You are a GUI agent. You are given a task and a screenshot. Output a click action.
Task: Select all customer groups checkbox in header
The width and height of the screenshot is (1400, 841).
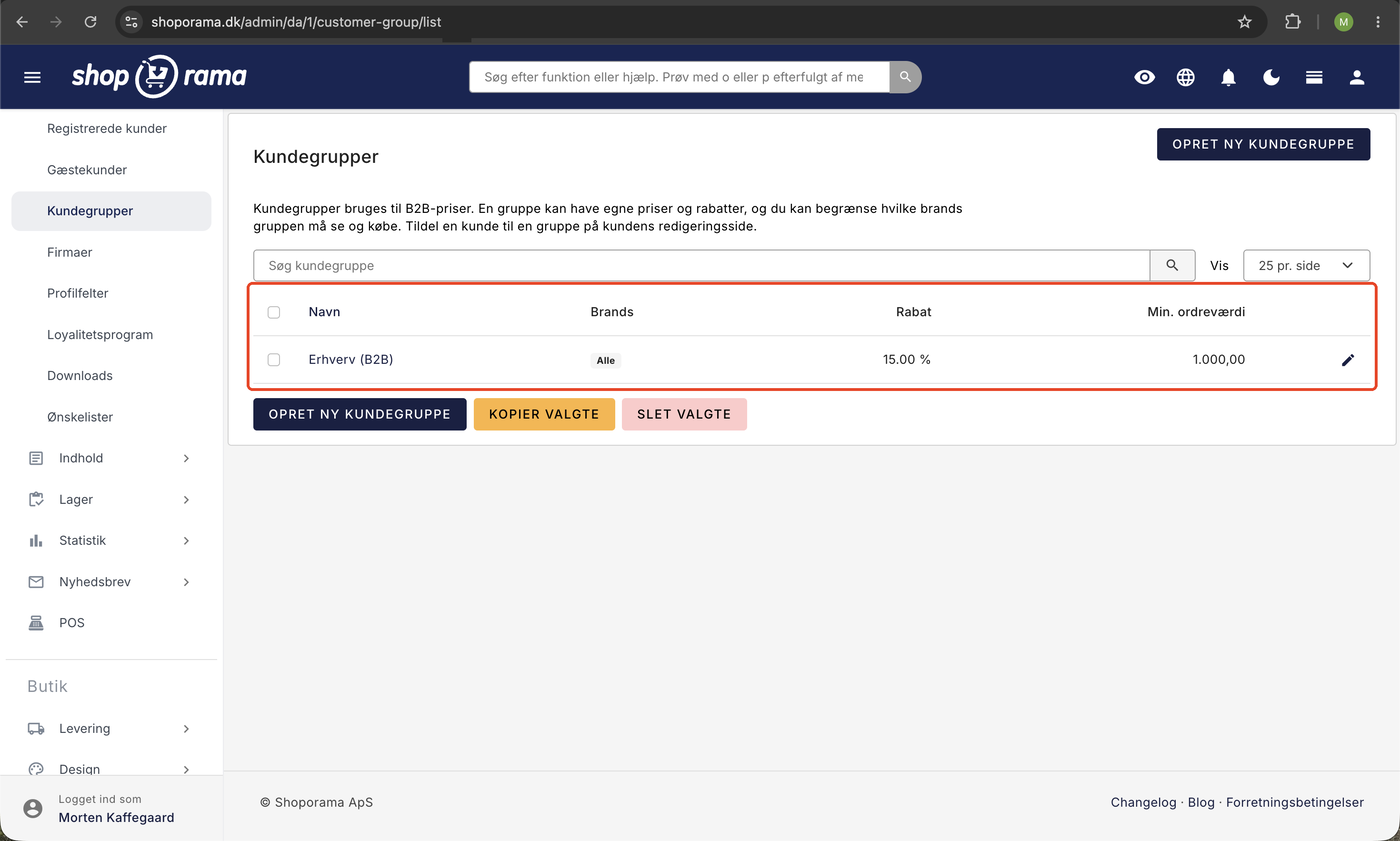point(274,312)
